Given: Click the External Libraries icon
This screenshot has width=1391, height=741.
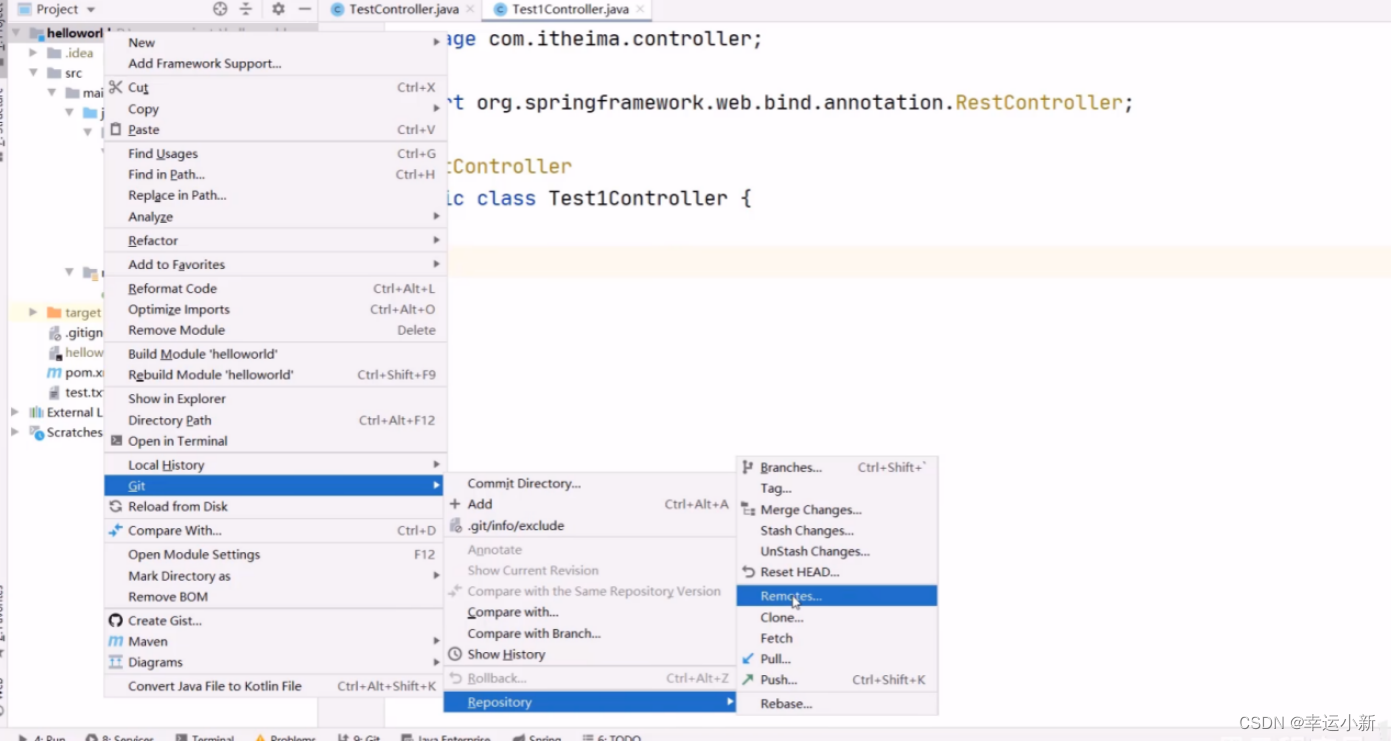Looking at the screenshot, I should tap(37, 412).
